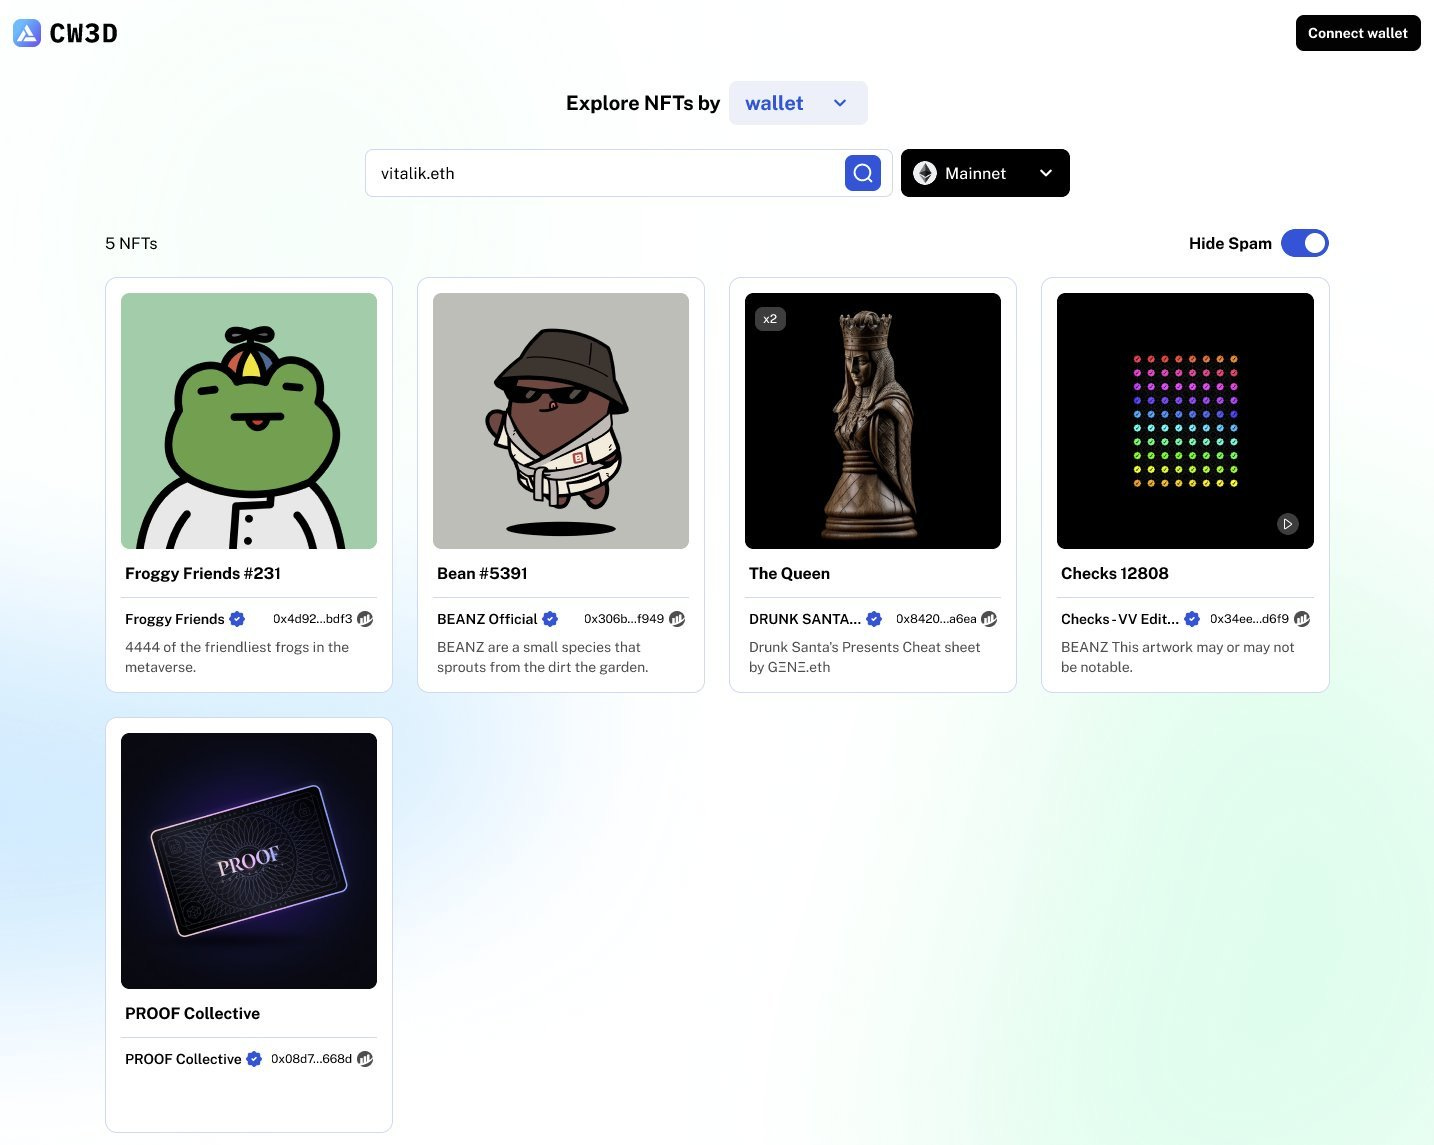The height and width of the screenshot is (1145, 1434).
Task: Click verified badge next to DRUNK SANTA
Action: [874, 619]
